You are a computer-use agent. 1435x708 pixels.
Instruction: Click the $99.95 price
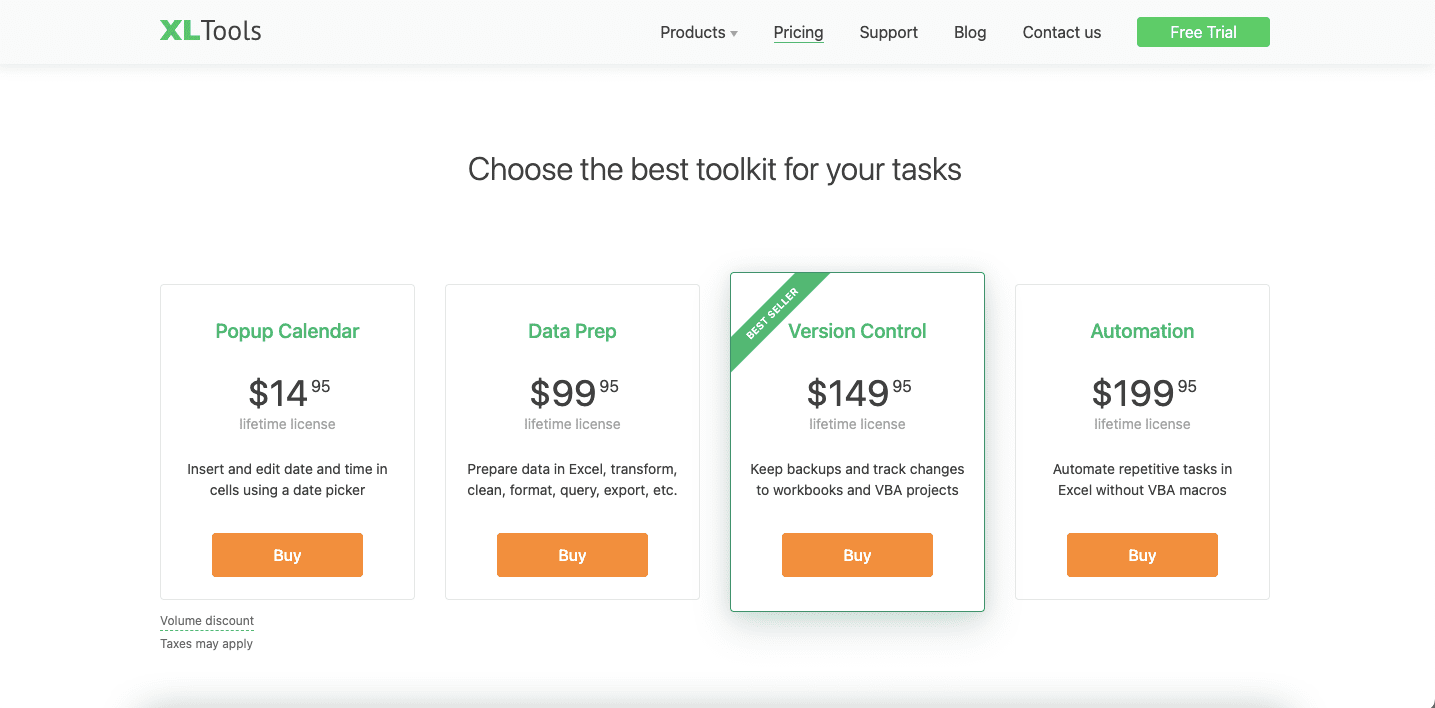pyautogui.click(x=573, y=392)
